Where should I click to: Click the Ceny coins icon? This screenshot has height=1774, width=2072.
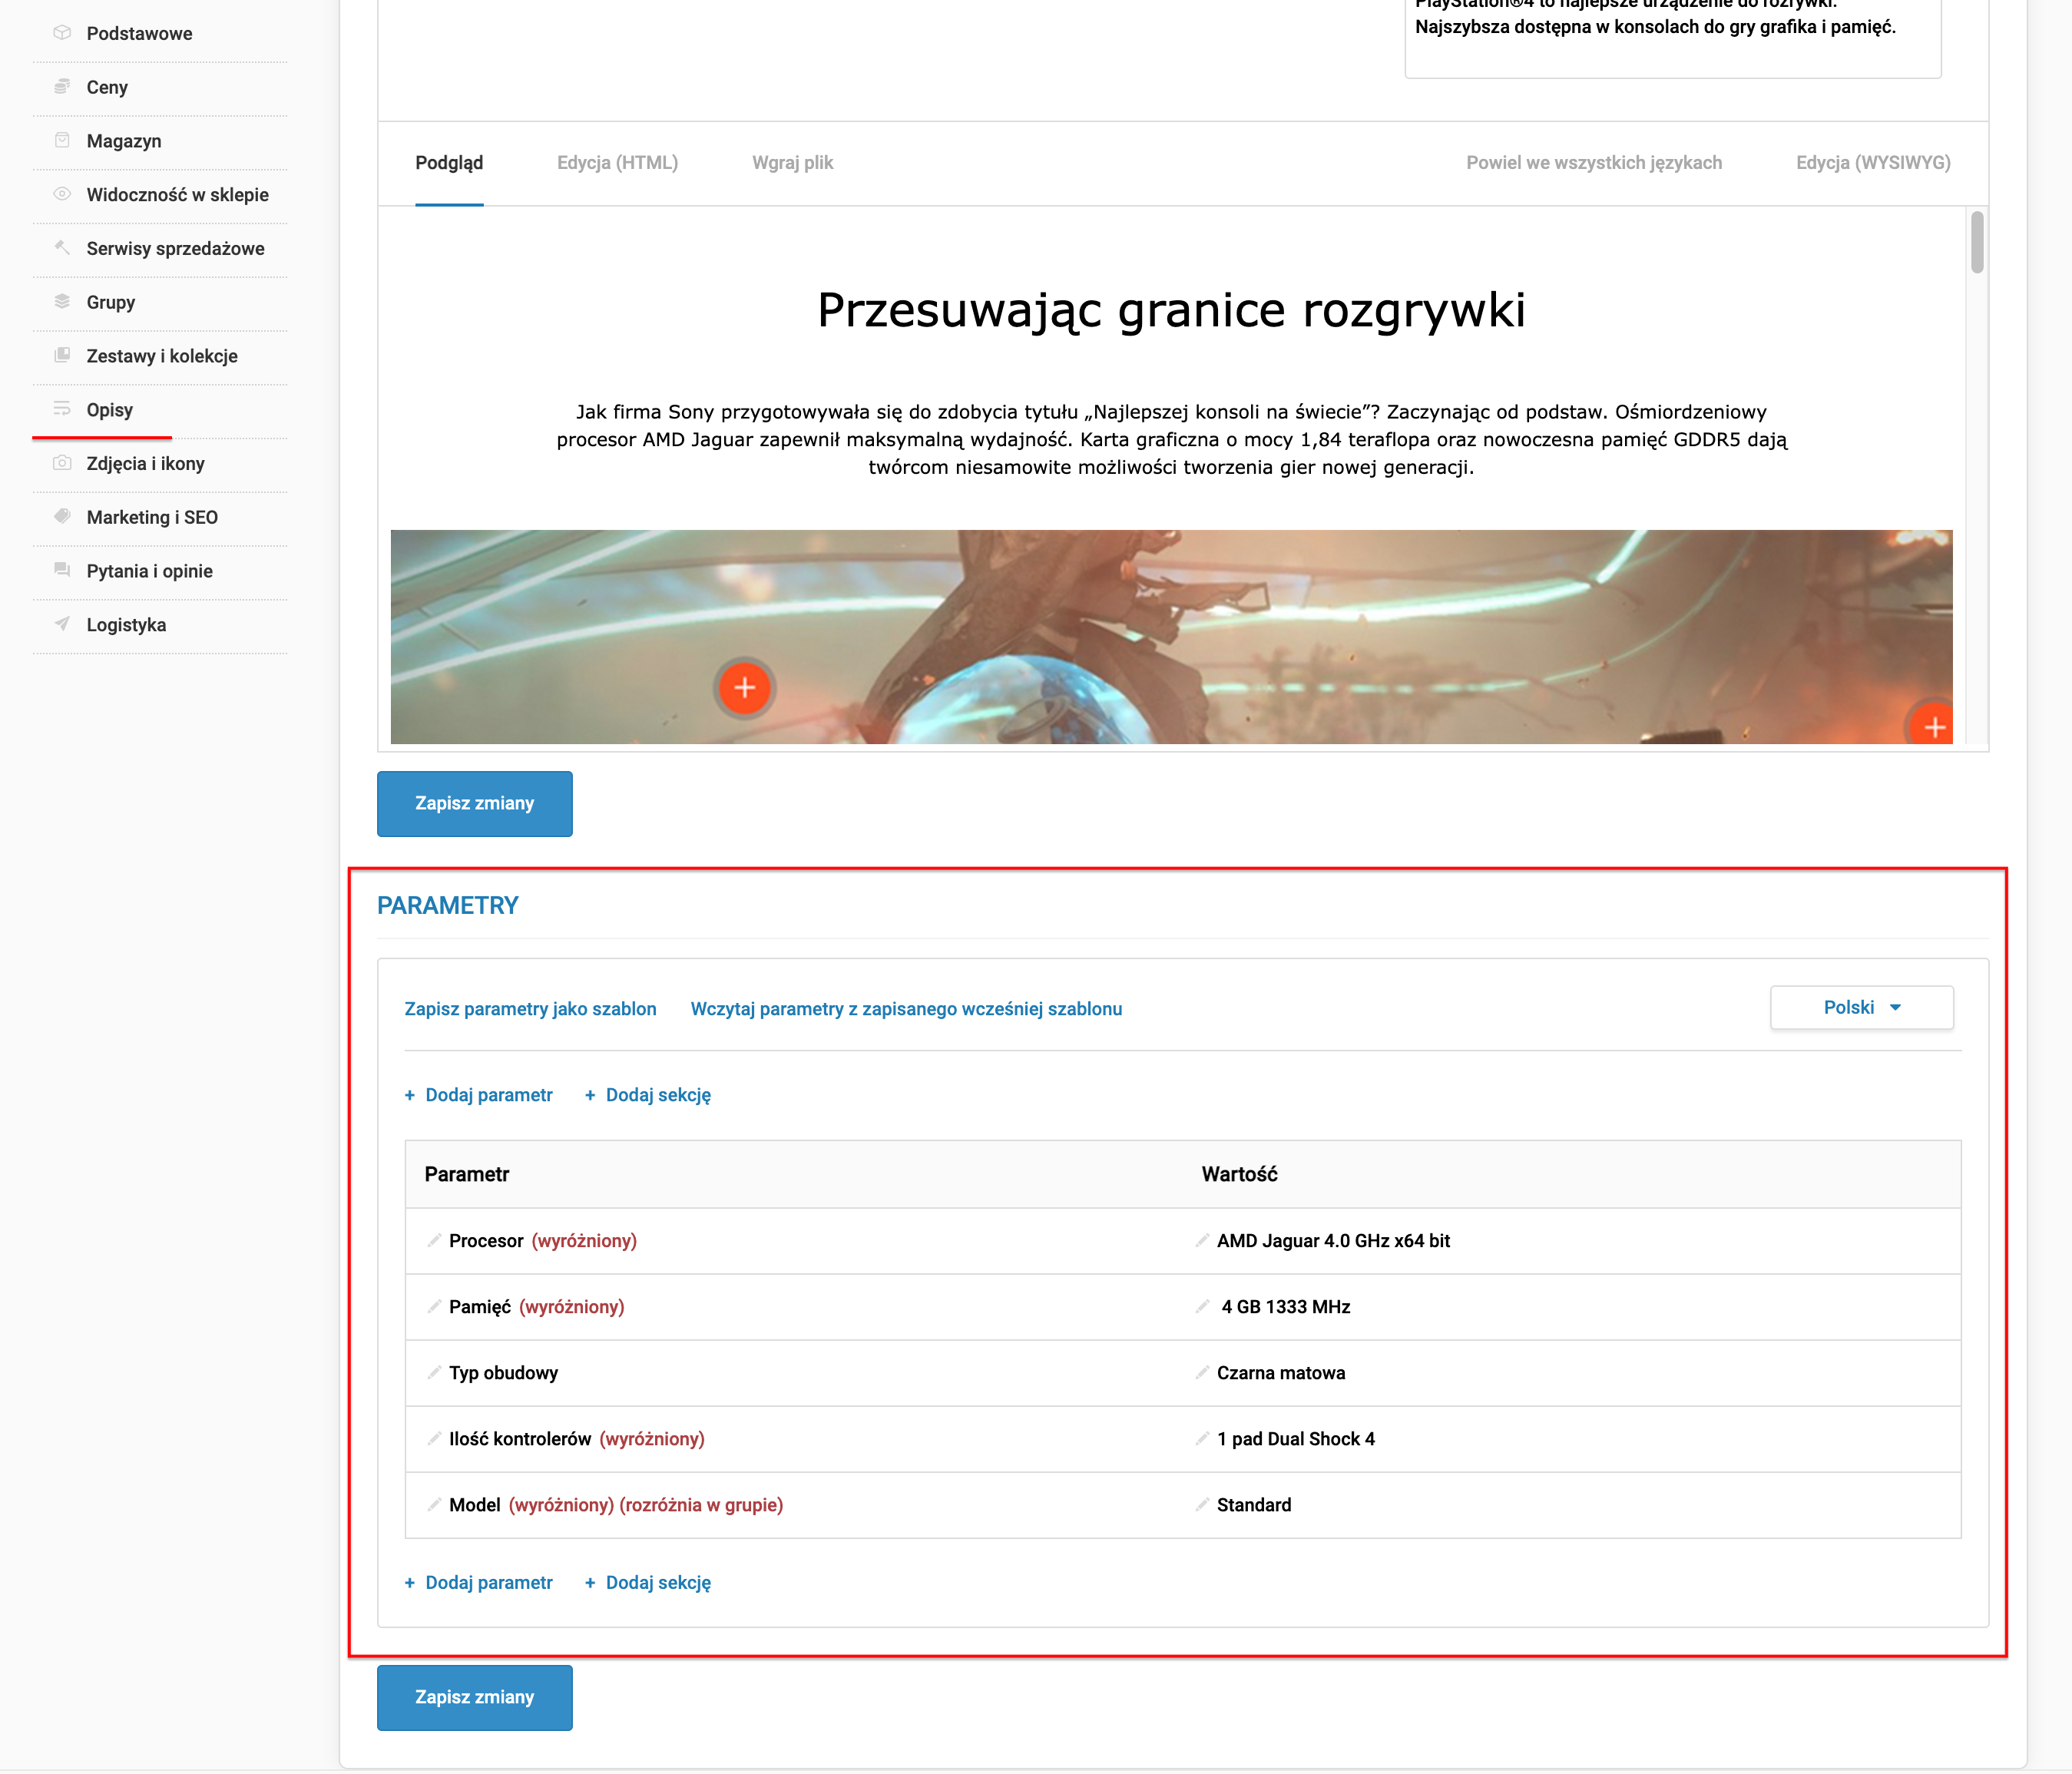pos(62,87)
